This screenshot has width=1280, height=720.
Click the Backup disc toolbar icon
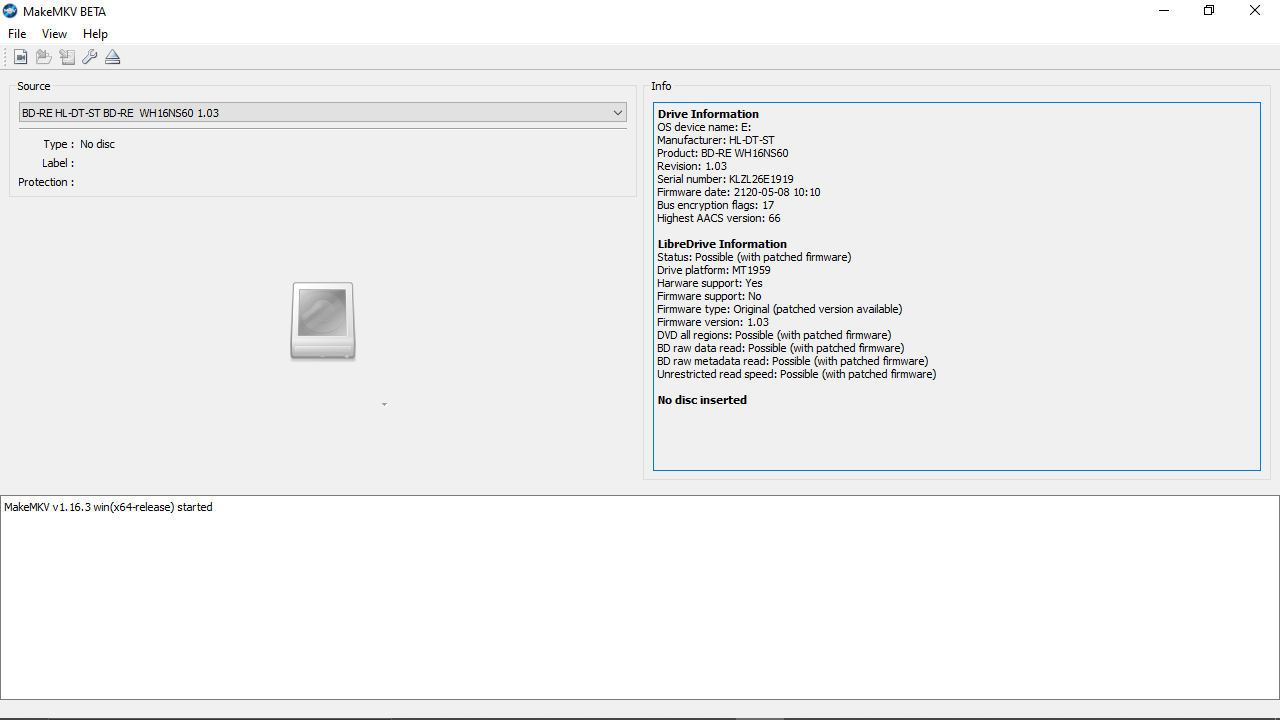coord(67,57)
